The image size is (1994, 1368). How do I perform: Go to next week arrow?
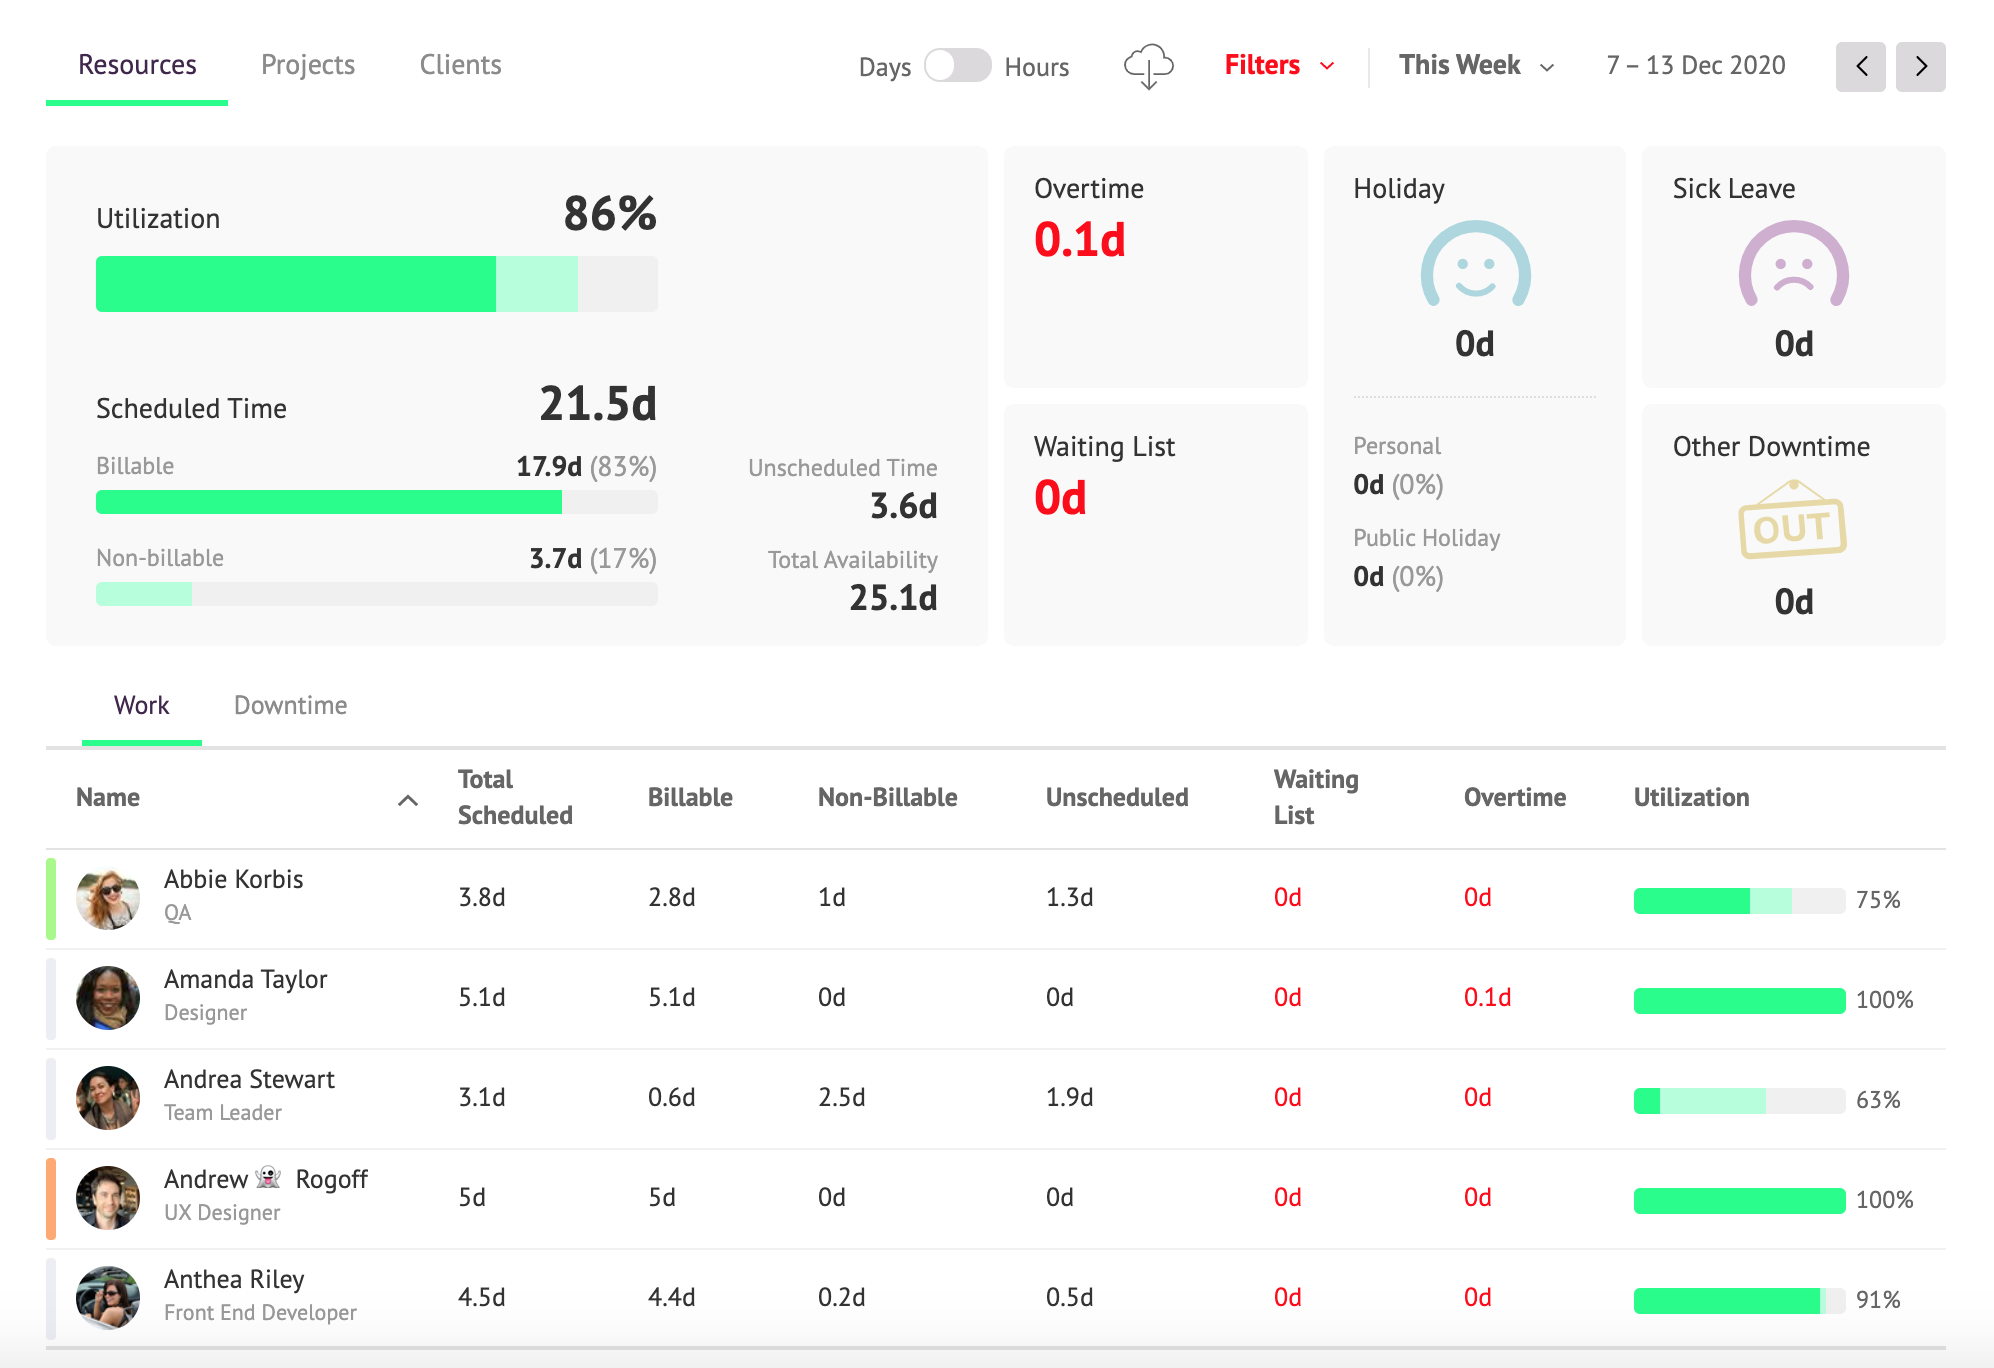click(x=1920, y=67)
